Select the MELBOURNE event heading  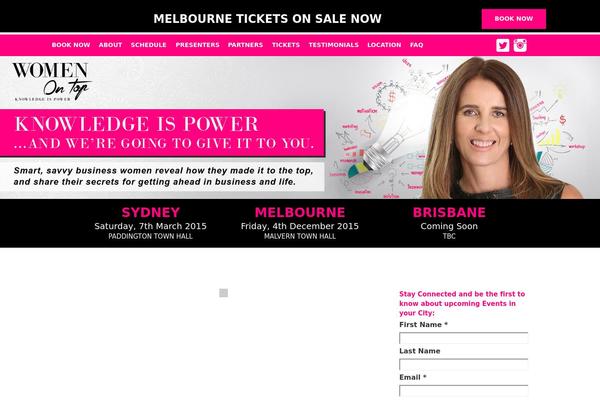click(x=300, y=212)
